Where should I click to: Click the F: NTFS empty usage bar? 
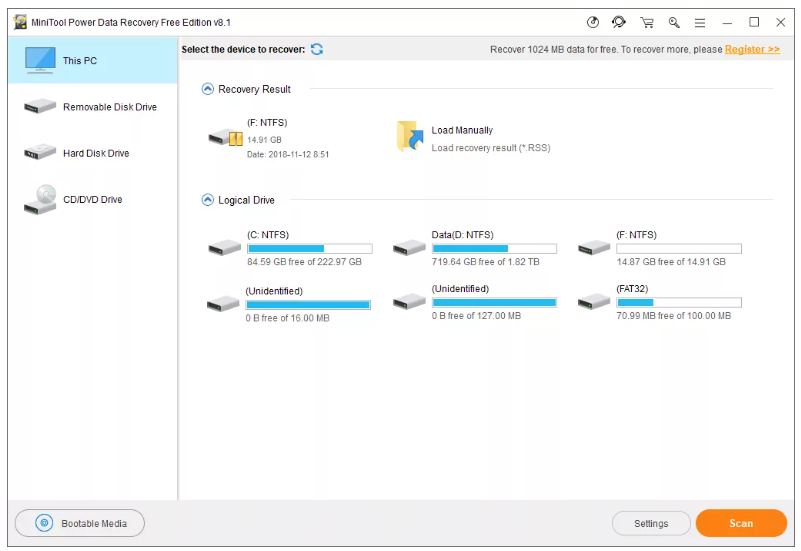679,249
